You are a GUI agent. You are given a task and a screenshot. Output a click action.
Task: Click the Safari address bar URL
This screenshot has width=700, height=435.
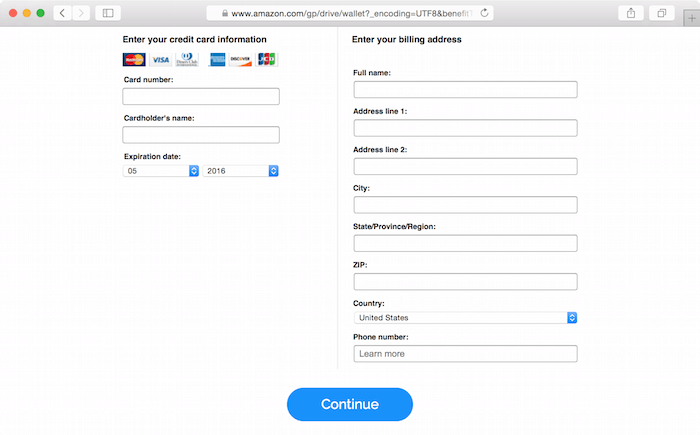[350, 13]
